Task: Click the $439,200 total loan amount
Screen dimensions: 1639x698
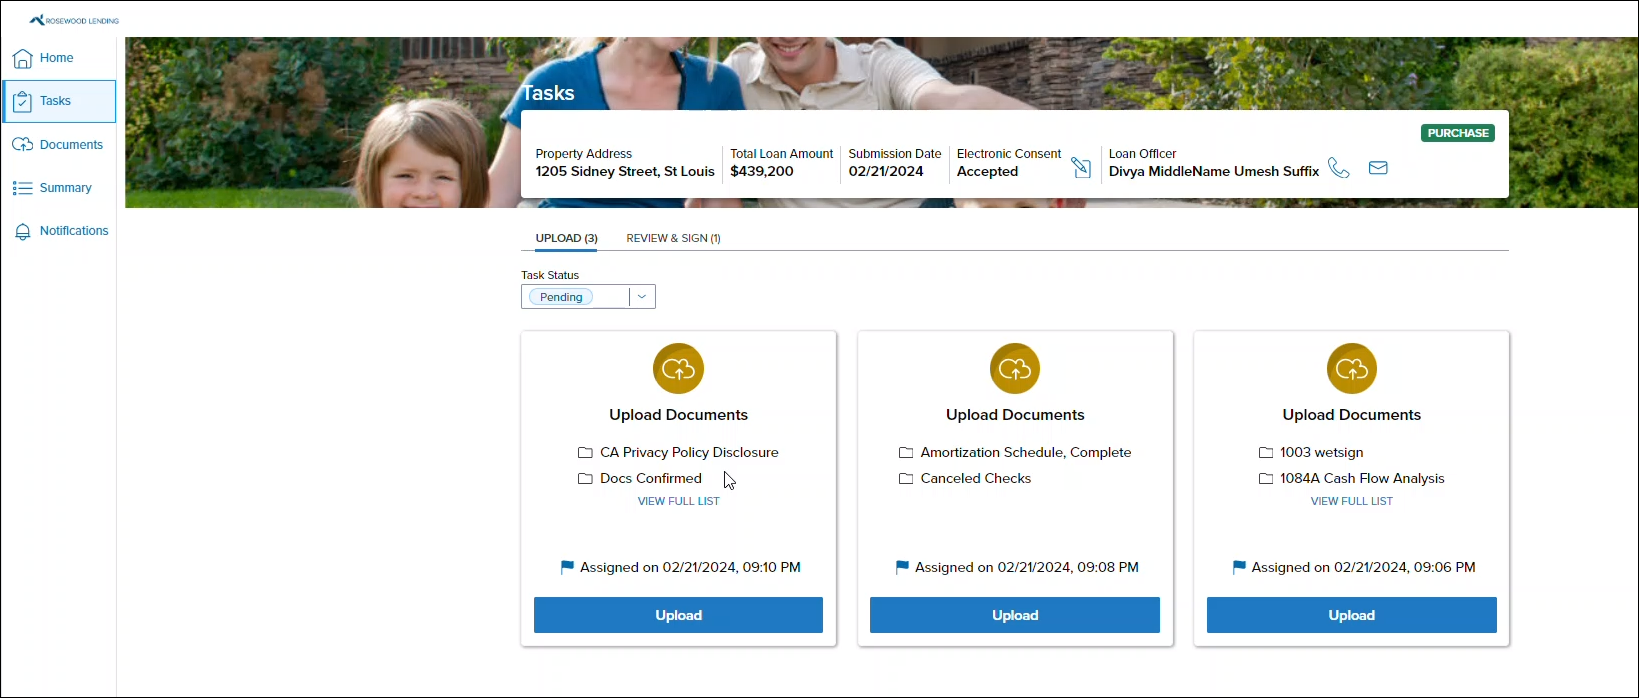Action: 762,172
